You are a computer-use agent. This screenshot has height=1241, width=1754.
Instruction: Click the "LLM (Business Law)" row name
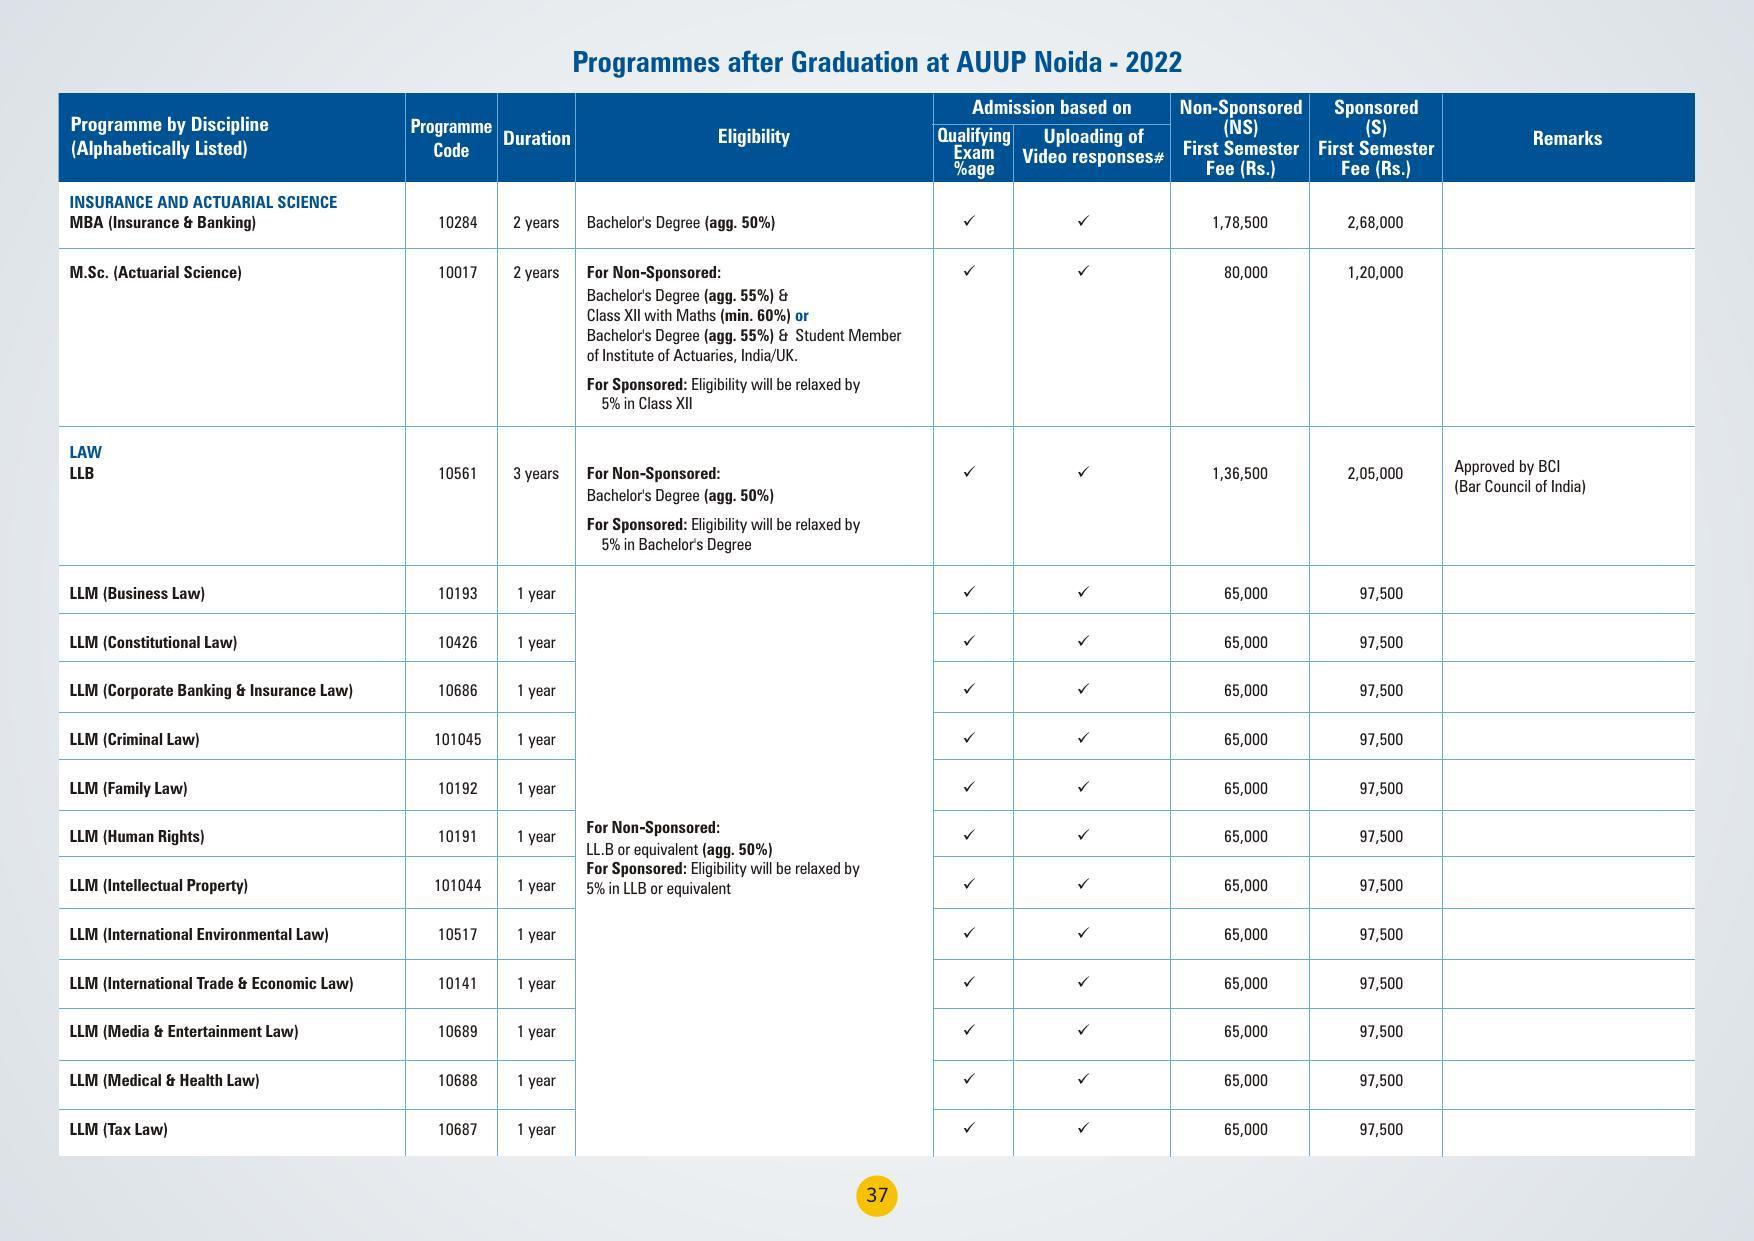point(137,593)
